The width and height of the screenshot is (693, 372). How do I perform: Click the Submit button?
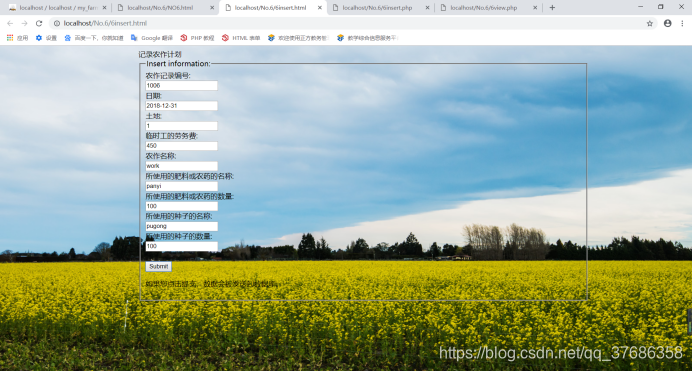(x=158, y=266)
